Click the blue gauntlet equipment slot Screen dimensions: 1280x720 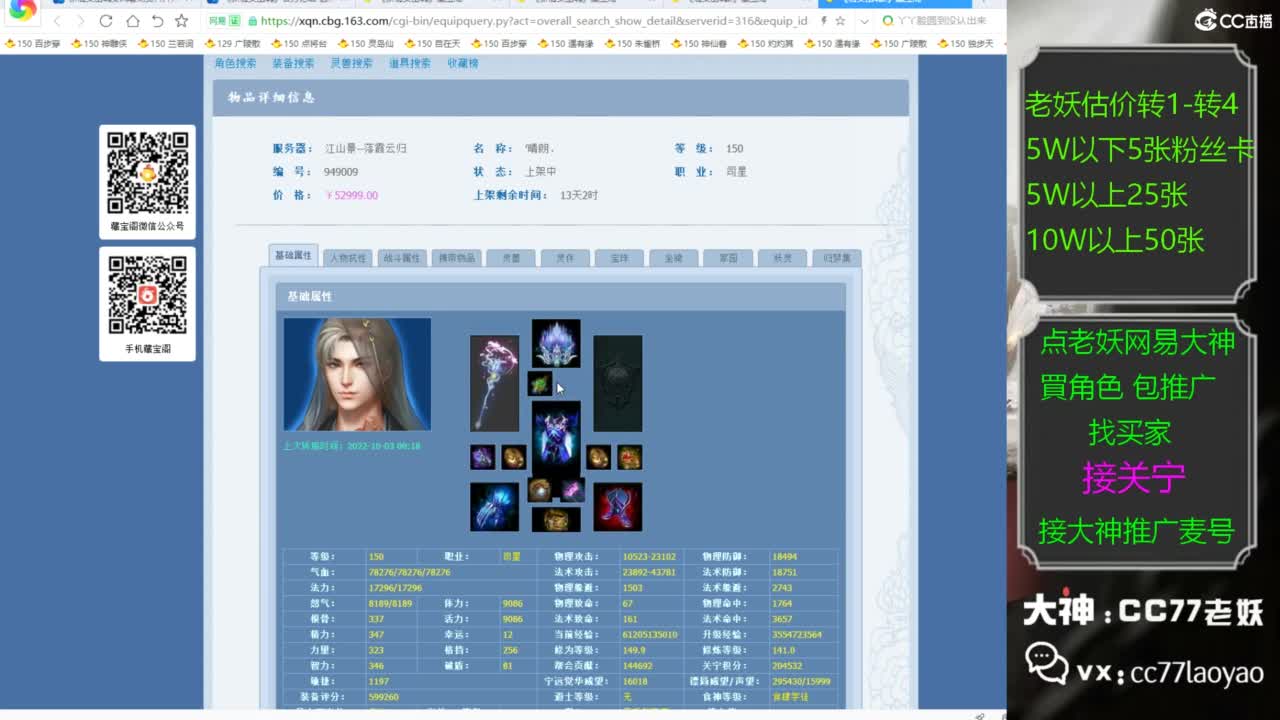click(495, 507)
